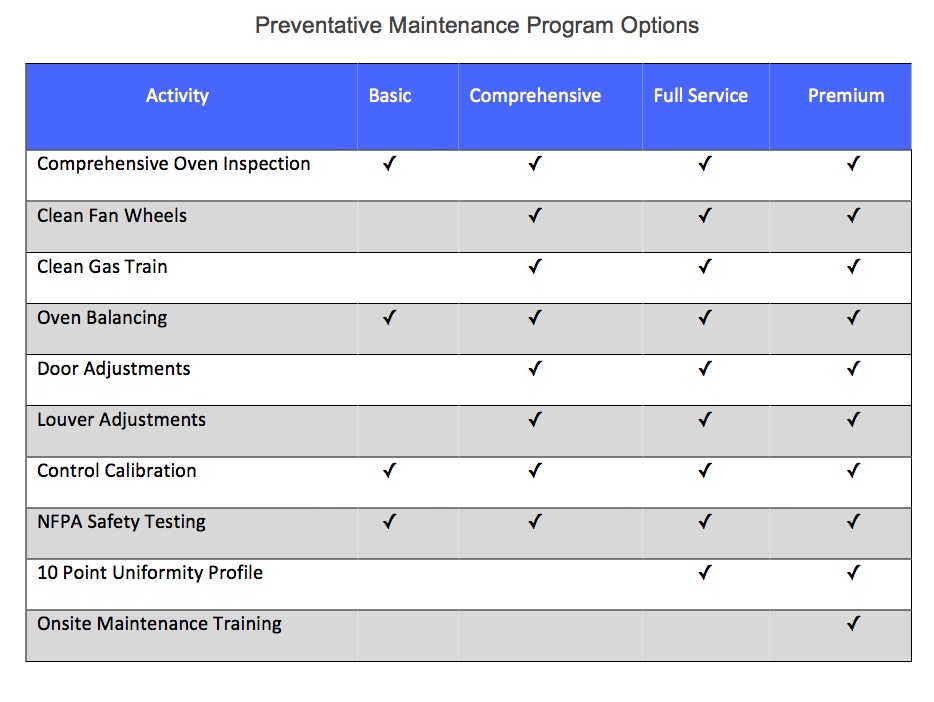Click the Premium column header
This screenshot has height=702, width=934.
tap(846, 96)
